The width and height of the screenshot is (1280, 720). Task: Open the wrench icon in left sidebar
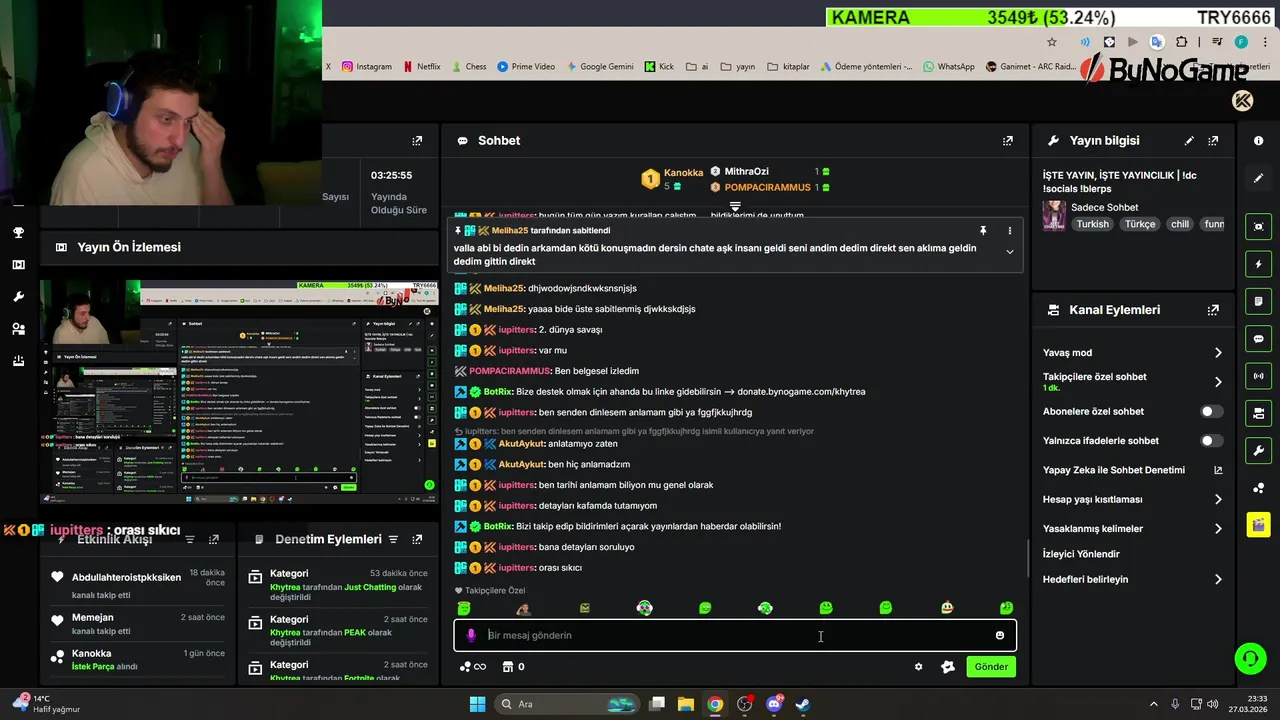pos(18,297)
